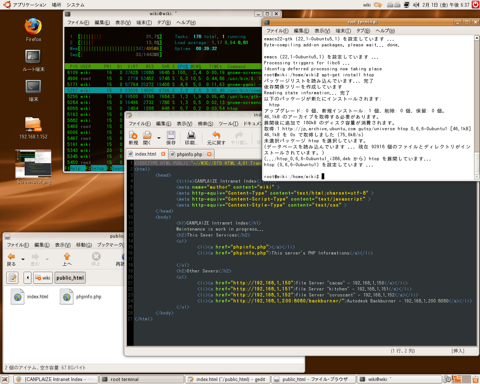The width and height of the screenshot is (480, 384).
Task: Click the 停止 (Stop) icon in file browser
Action: tap(96, 259)
